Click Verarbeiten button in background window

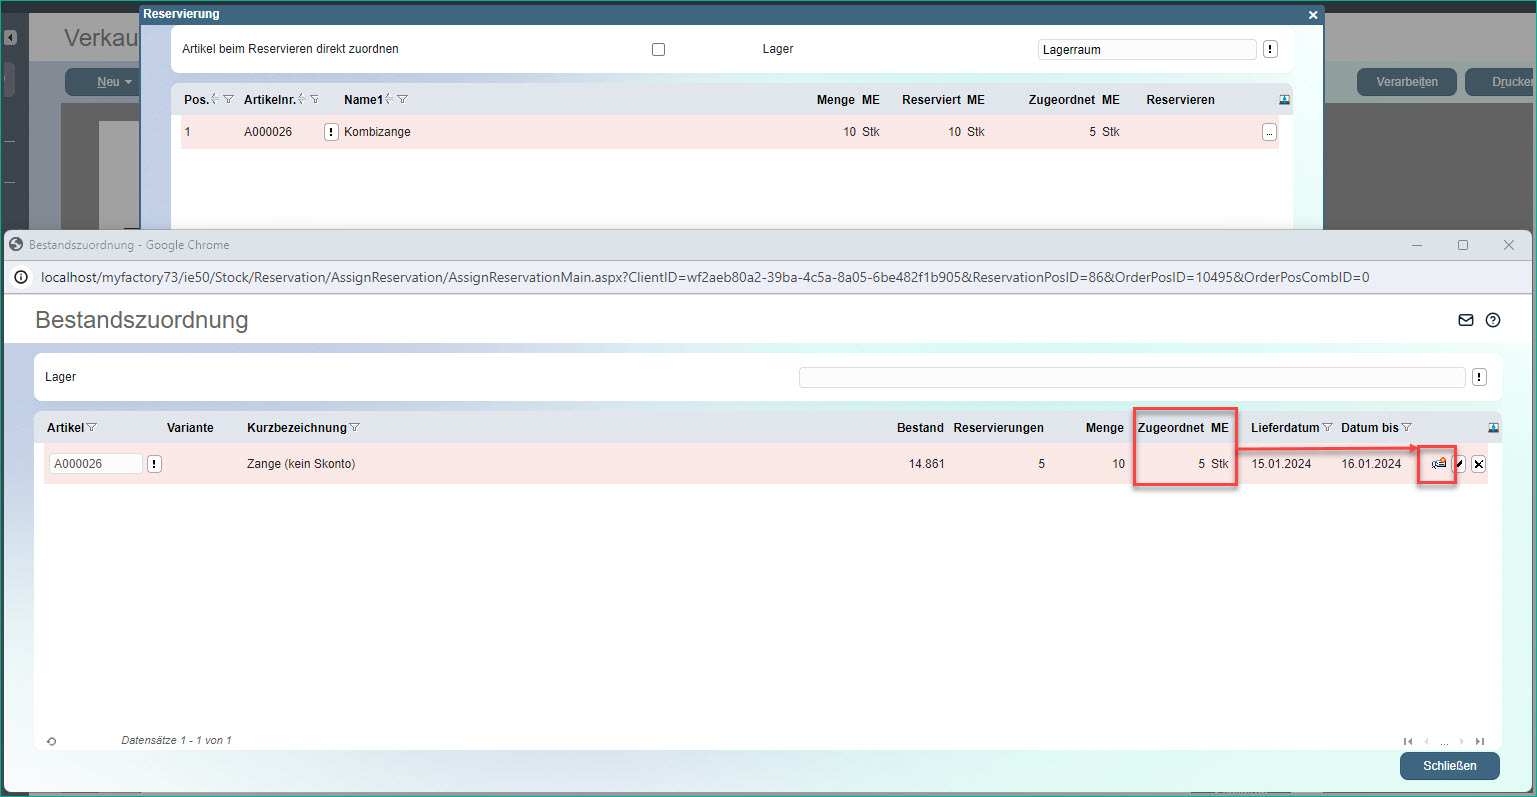[x=1407, y=82]
